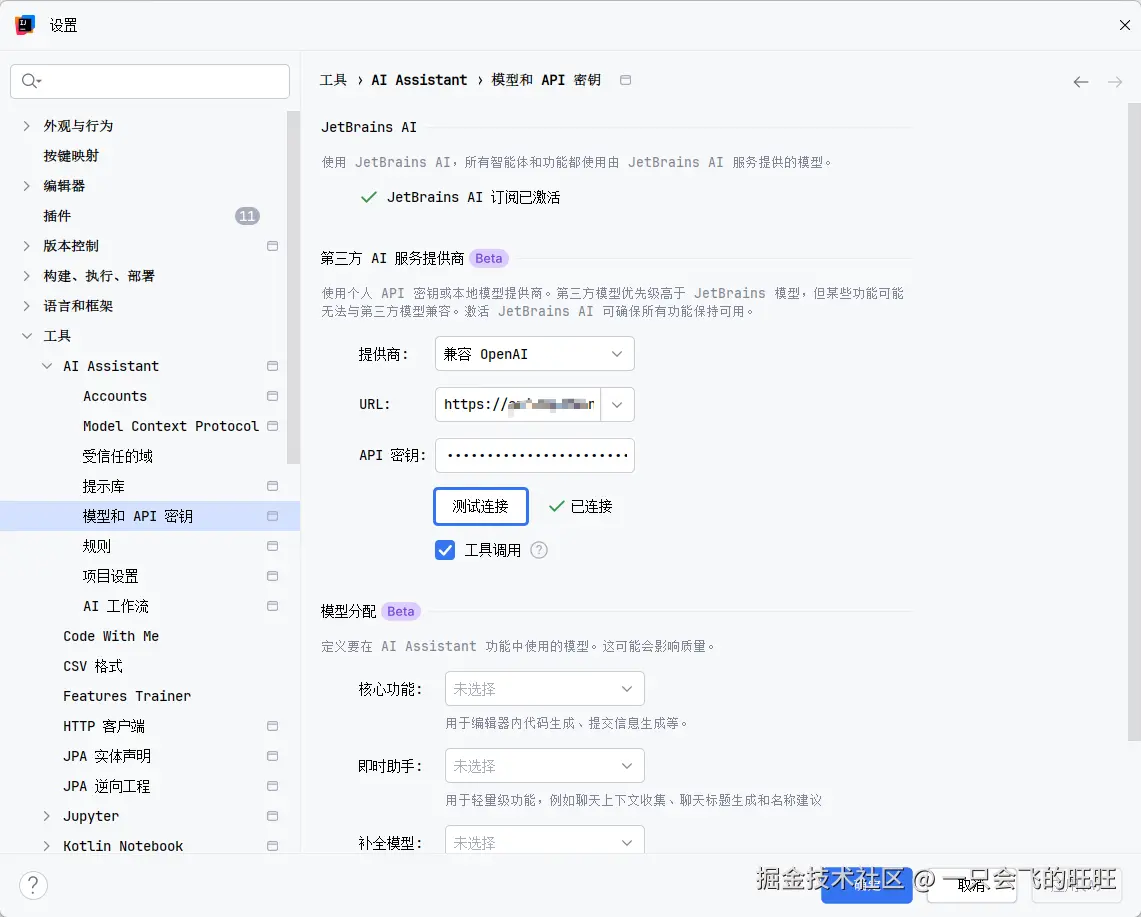
Task: Click project icon beside AI 工作流
Action: [x=272, y=606]
